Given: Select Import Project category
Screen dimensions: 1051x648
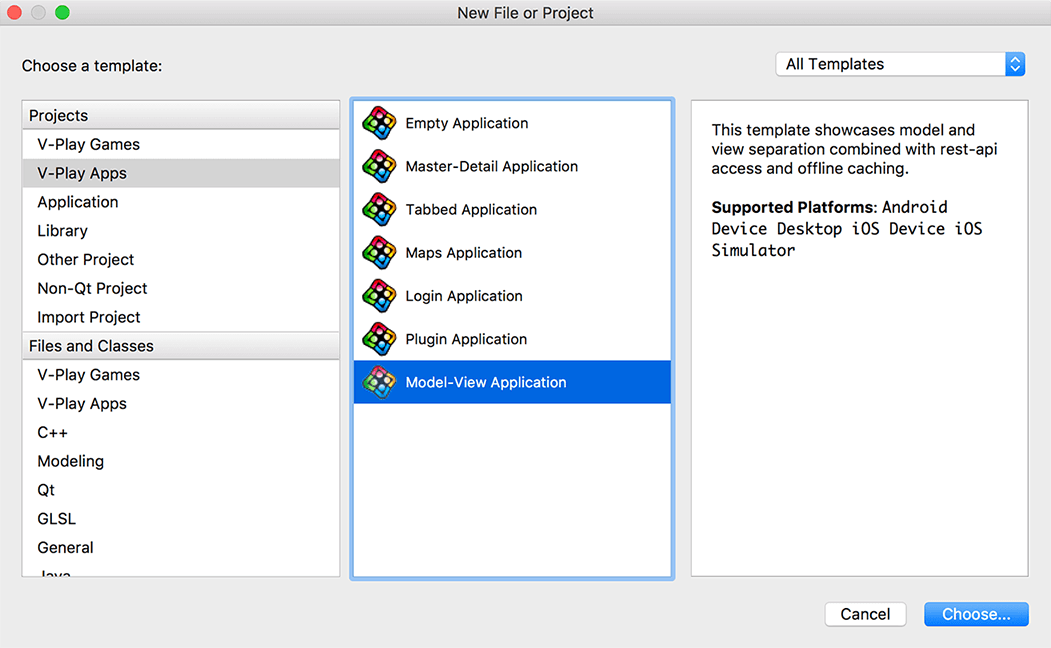Looking at the screenshot, I should pos(181,317).
